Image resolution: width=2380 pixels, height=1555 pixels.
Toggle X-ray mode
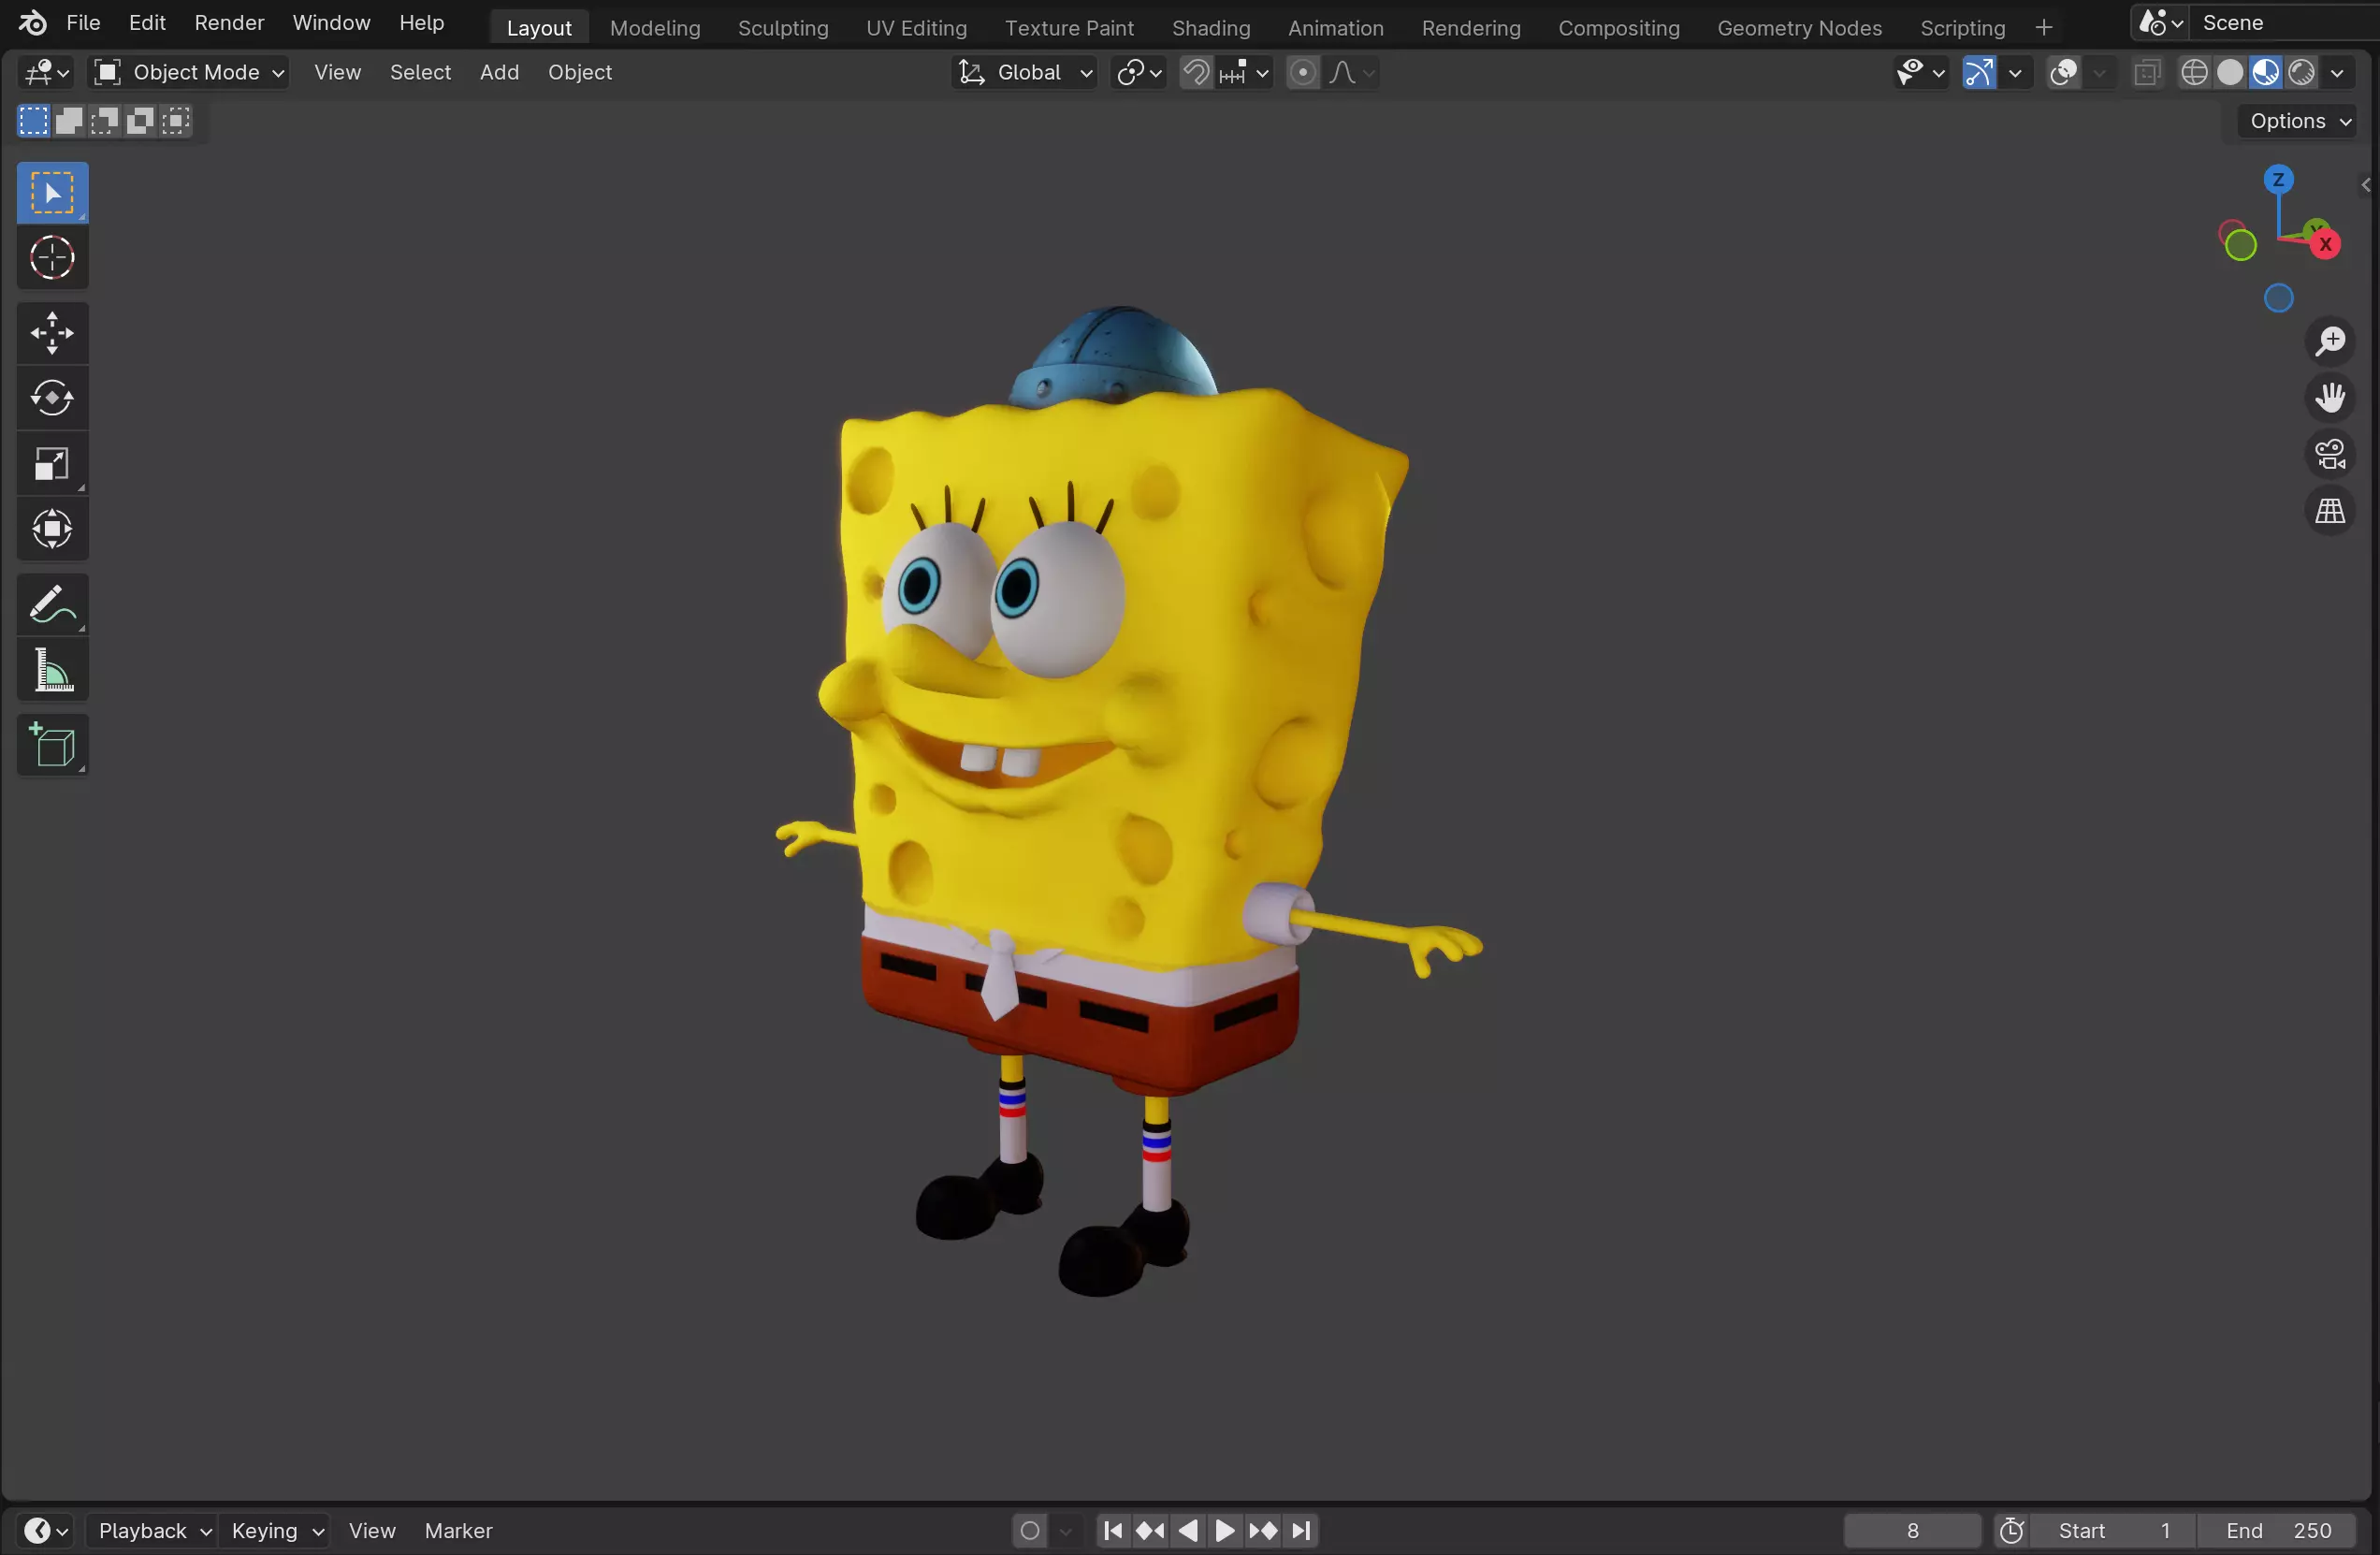click(x=2147, y=72)
